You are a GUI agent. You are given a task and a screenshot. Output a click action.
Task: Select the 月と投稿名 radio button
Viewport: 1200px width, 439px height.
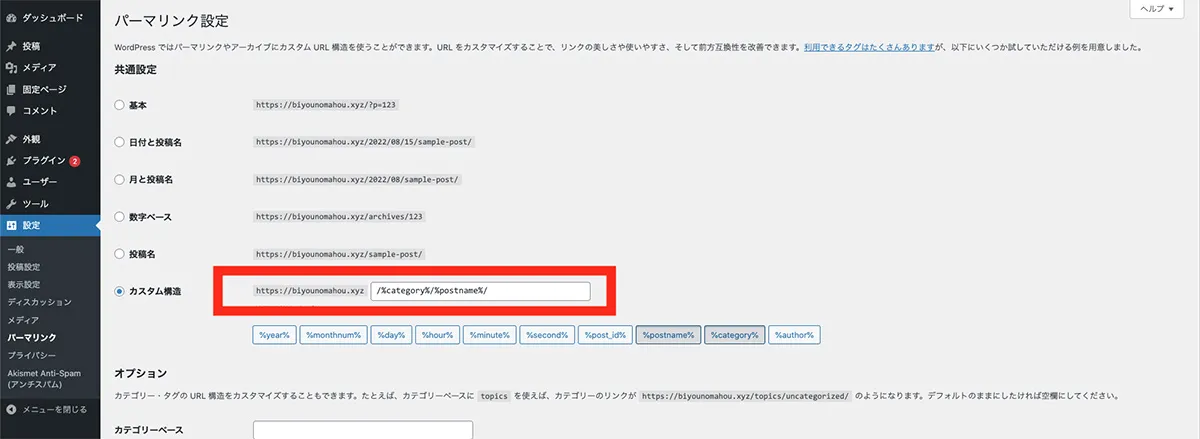(120, 179)
